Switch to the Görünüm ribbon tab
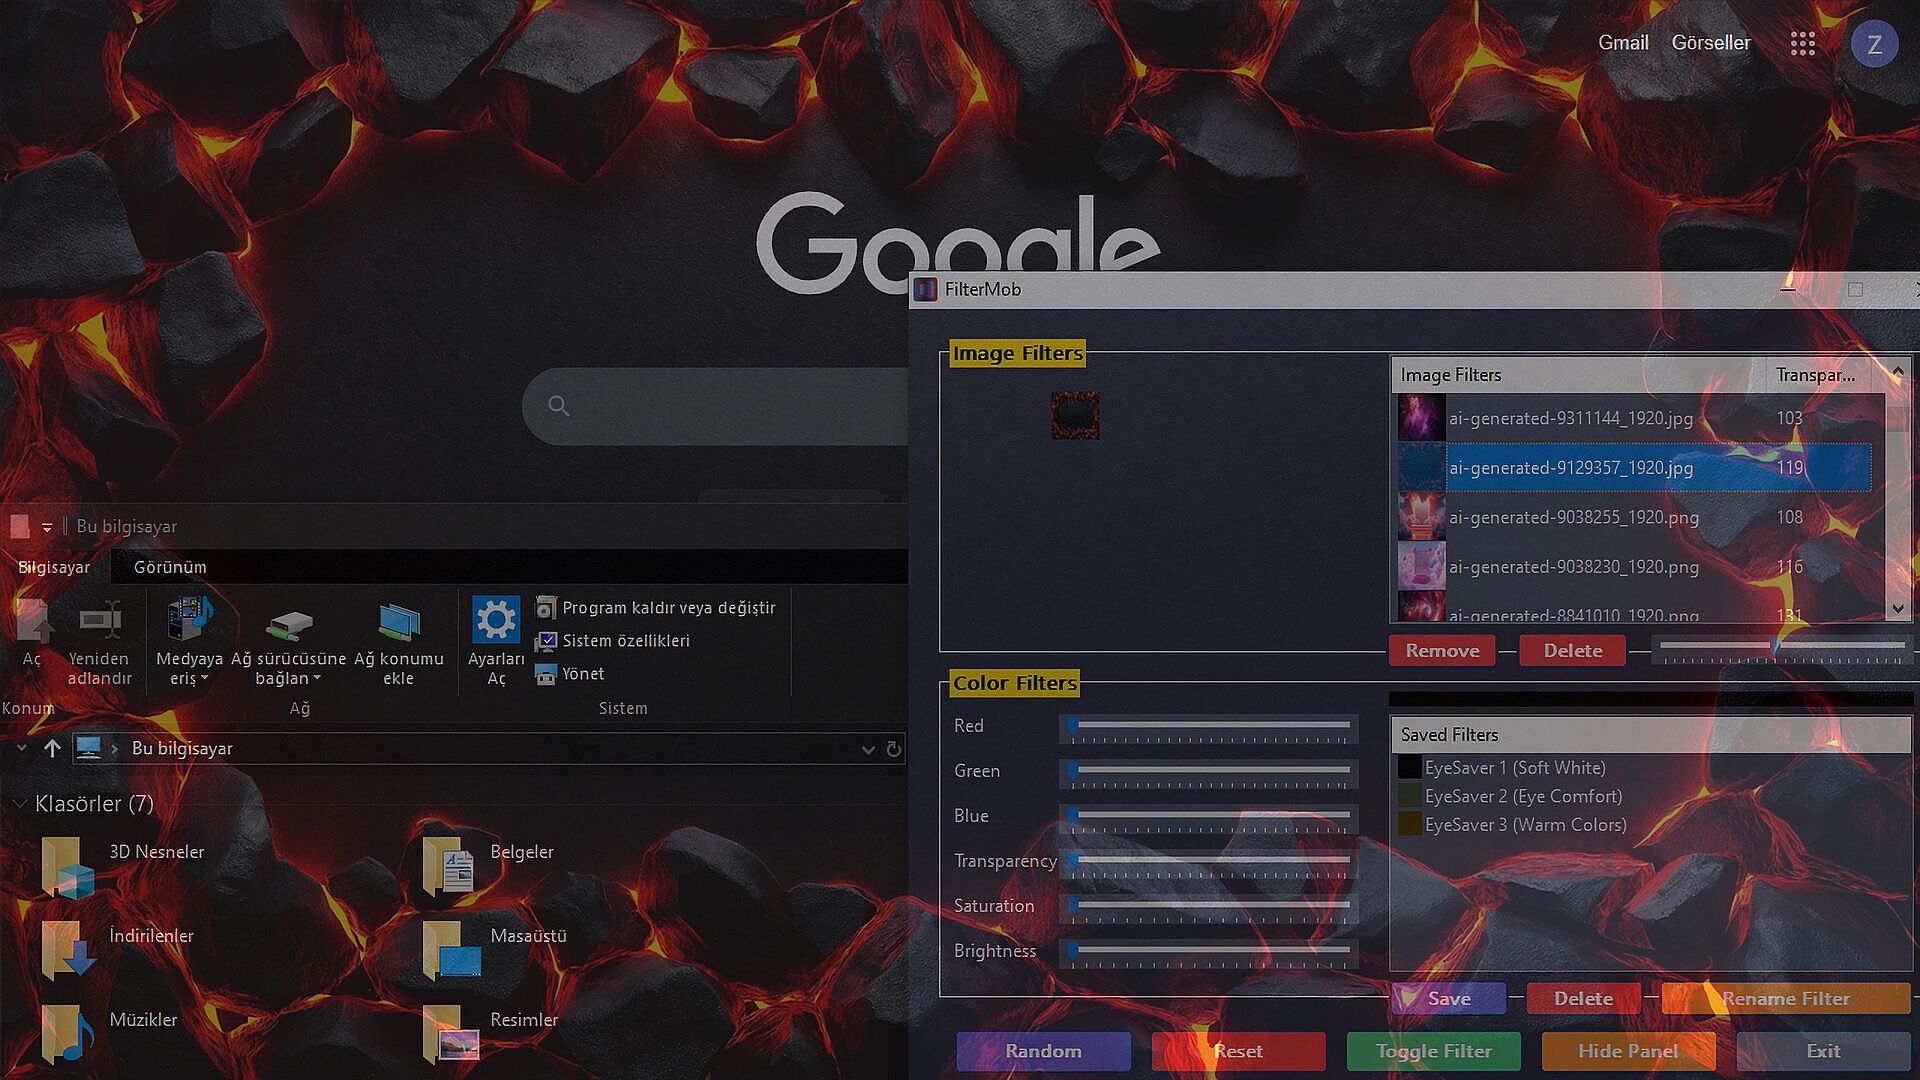This screenshot has height=1080, width=1920. click(x=170, y=567)
